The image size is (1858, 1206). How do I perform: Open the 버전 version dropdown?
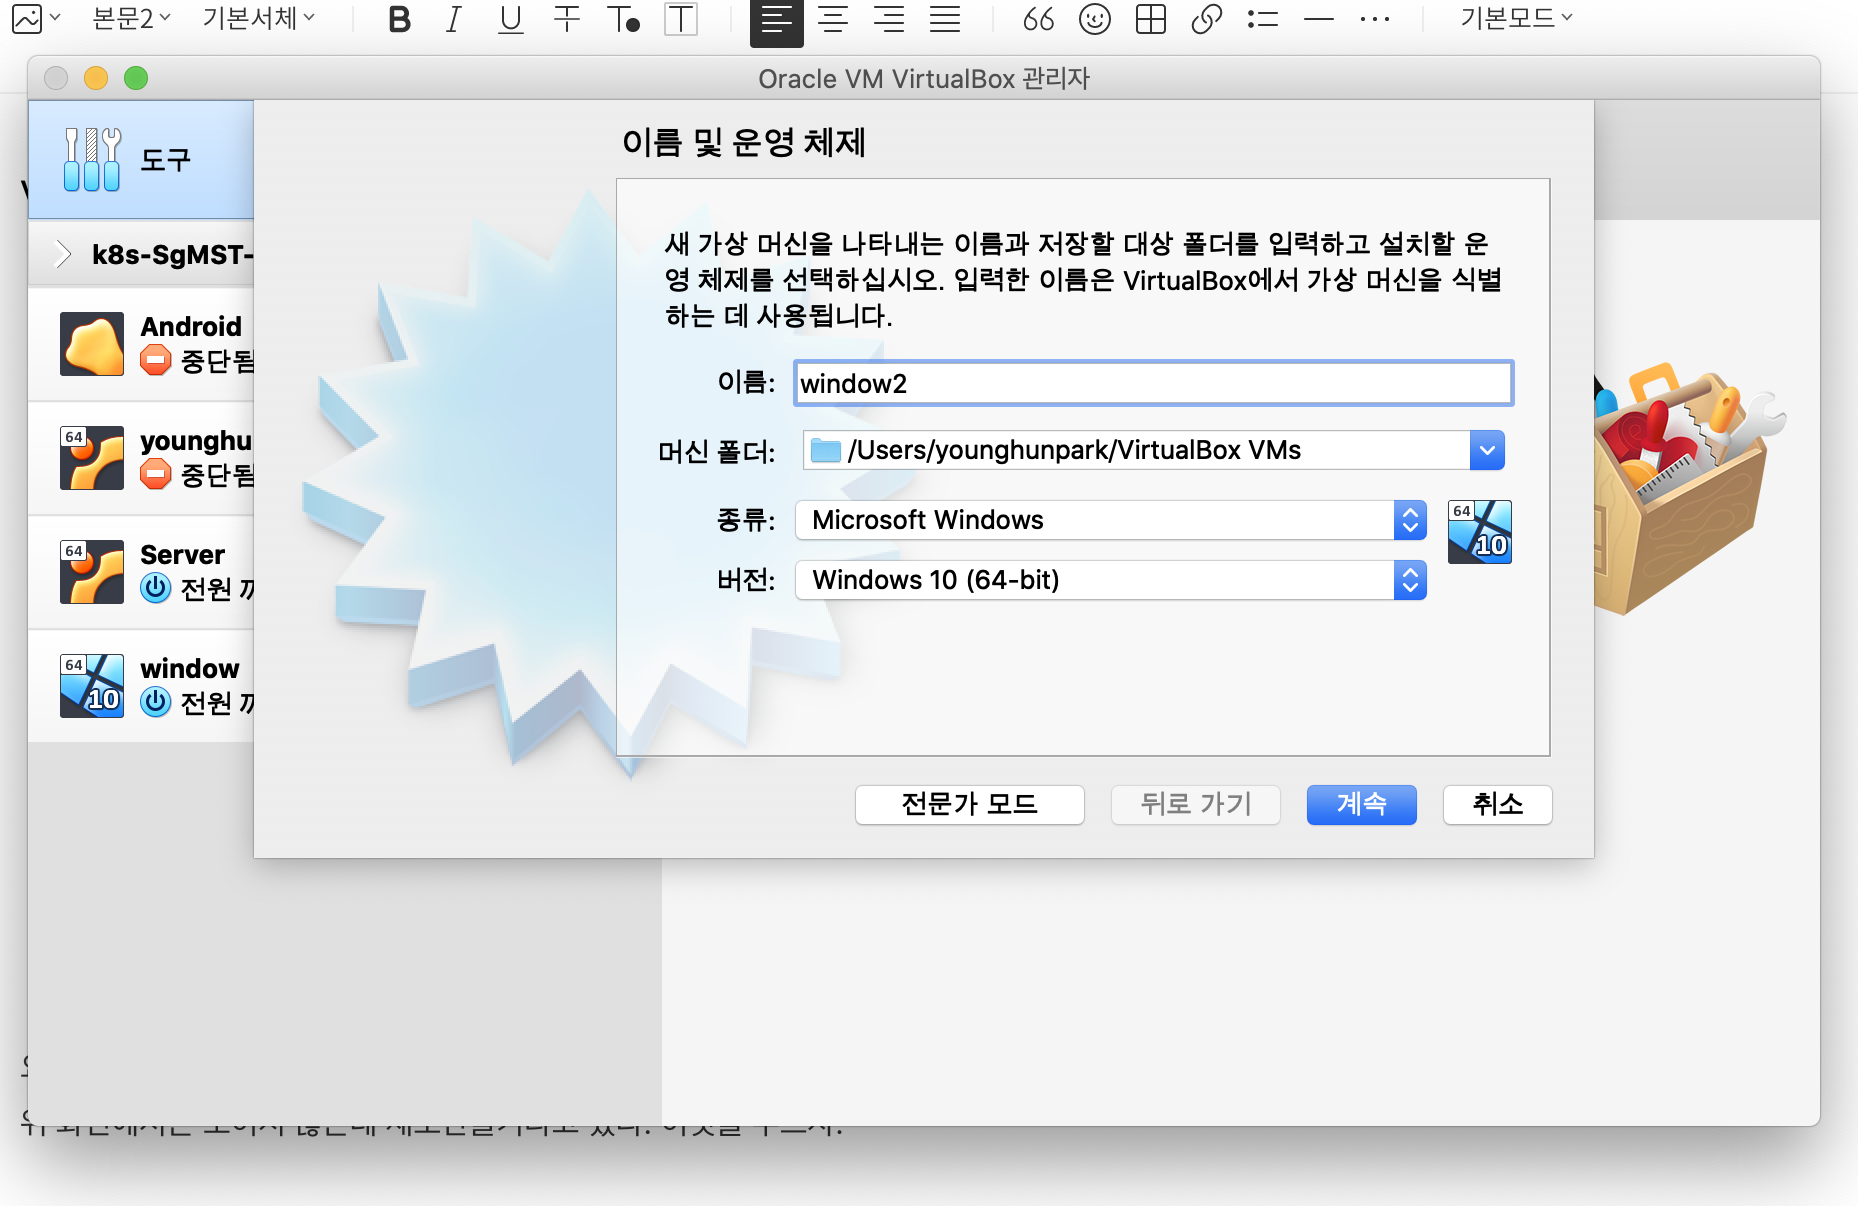(1110, 580)
